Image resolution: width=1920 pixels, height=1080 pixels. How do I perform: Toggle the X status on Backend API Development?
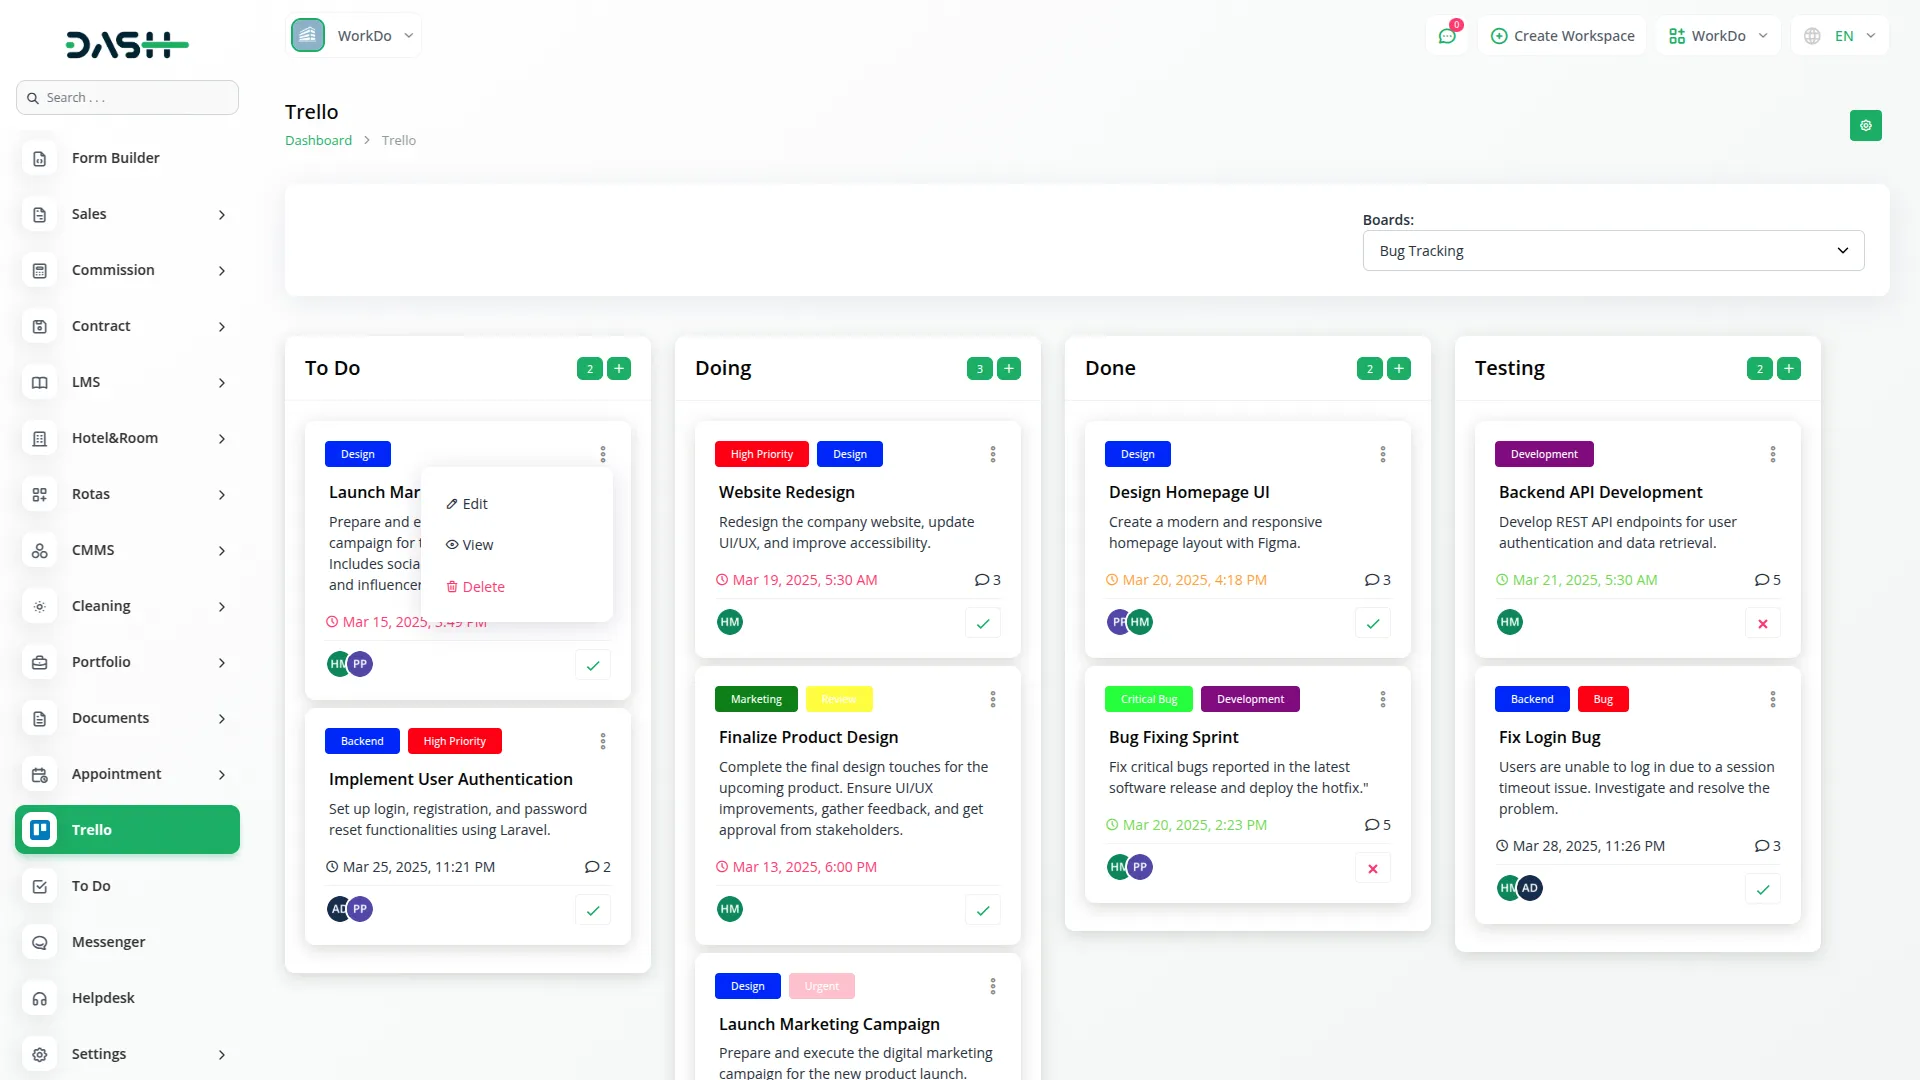pos(1762,622)
